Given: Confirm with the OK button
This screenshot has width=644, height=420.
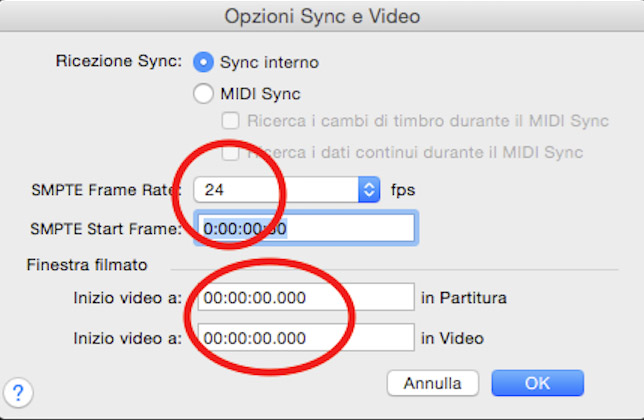Looking at the screenshot, I should (537, 383).
